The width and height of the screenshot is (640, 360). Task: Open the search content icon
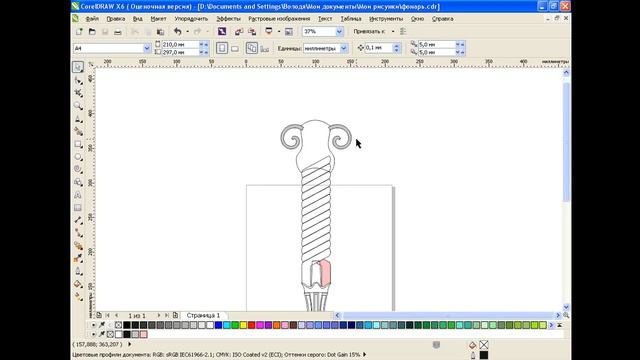pyautogui.click(x=222, y=31)
